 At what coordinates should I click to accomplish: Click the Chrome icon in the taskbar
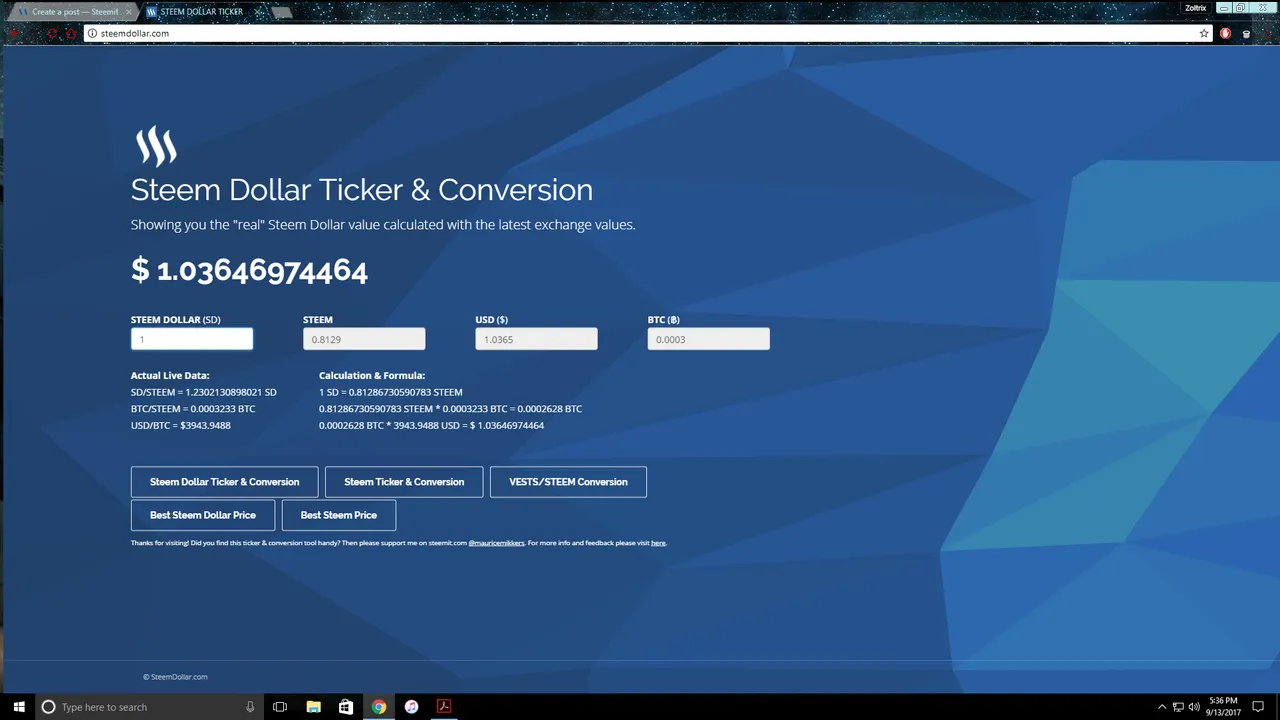(379, 707)
